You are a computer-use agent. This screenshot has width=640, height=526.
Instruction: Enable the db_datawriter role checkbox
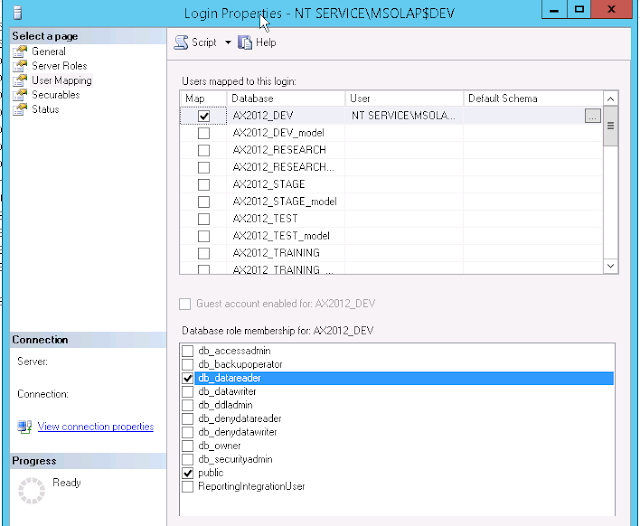point(188,391)
